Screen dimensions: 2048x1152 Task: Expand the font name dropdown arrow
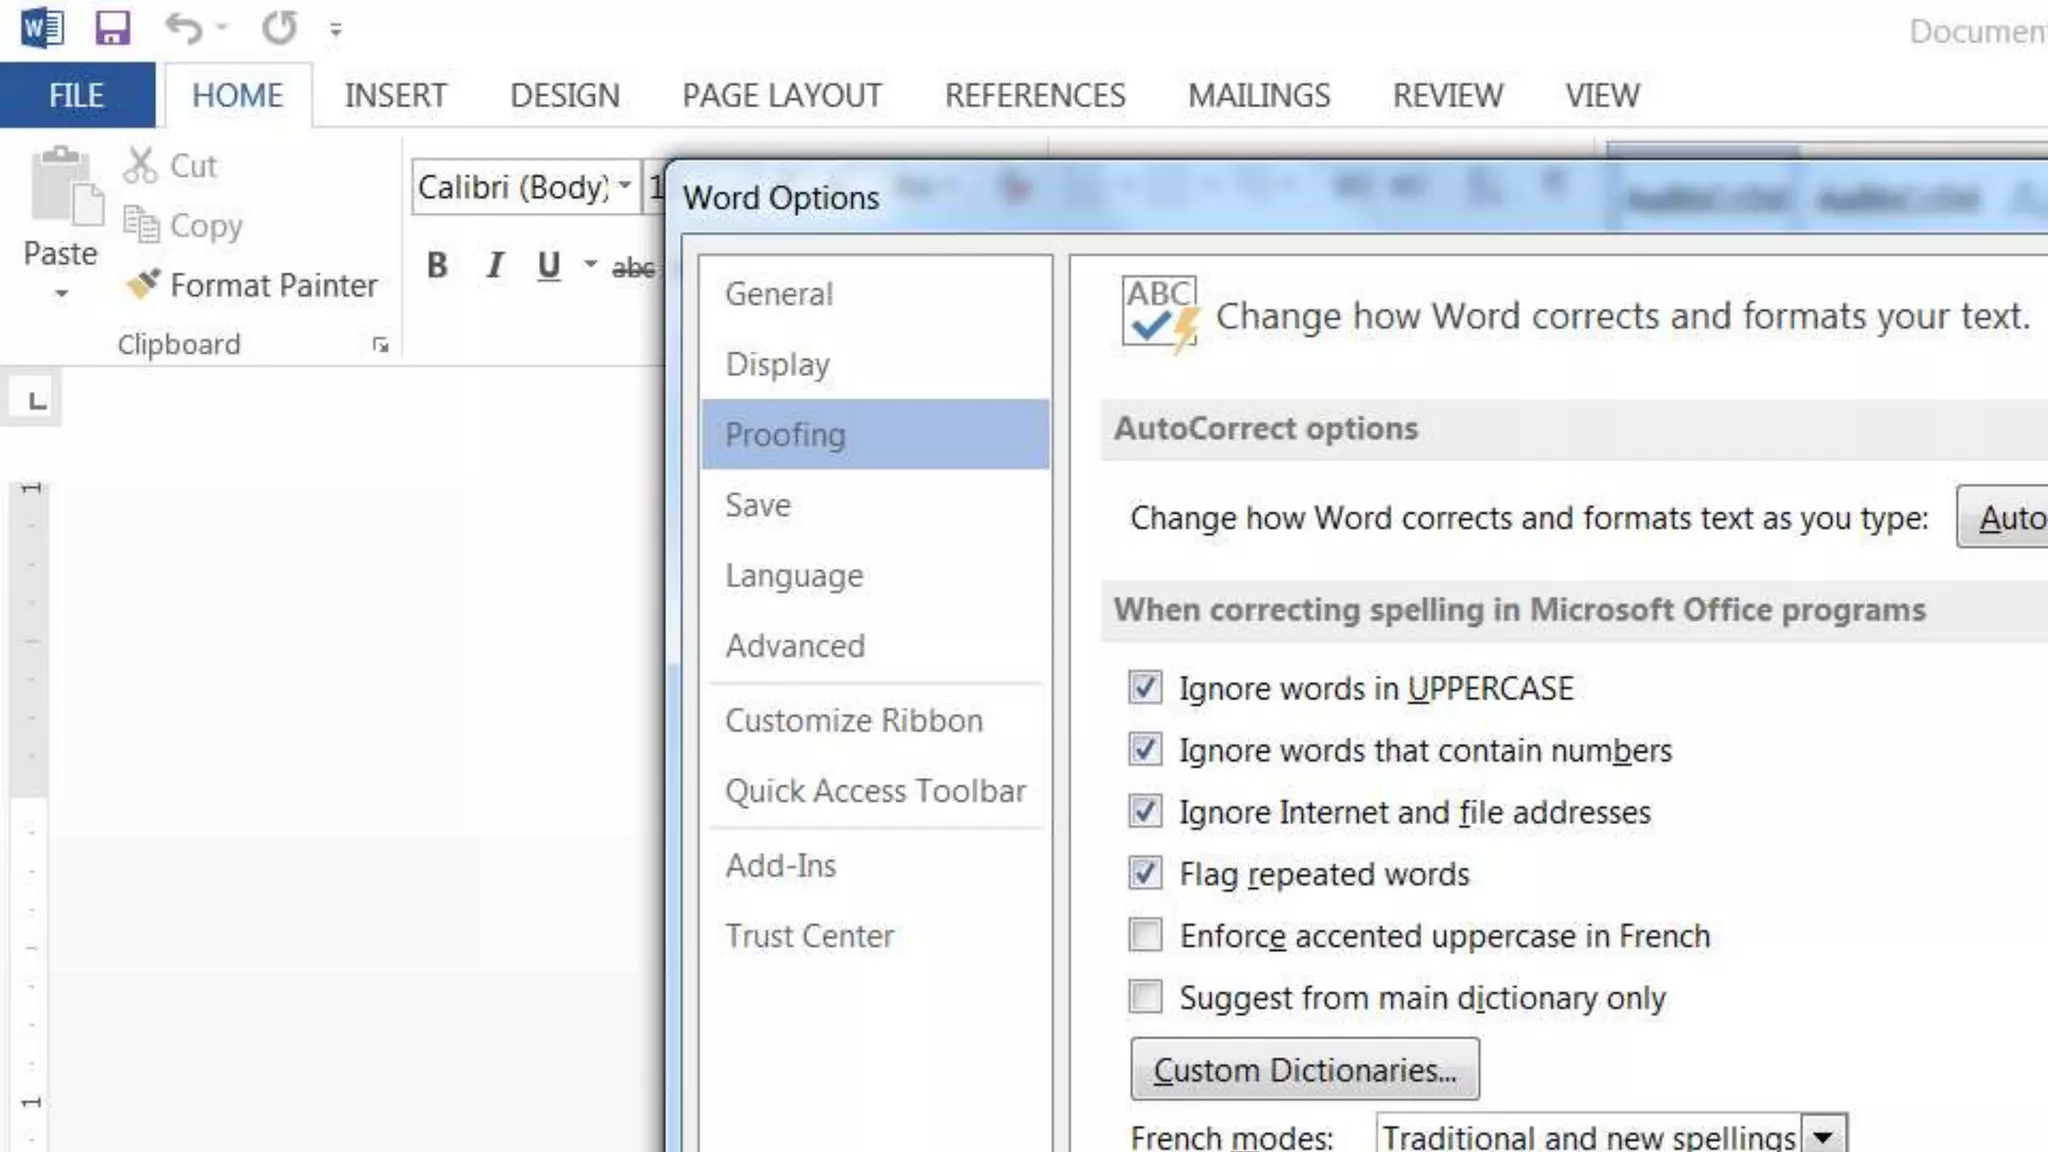(x=625, y=186)
